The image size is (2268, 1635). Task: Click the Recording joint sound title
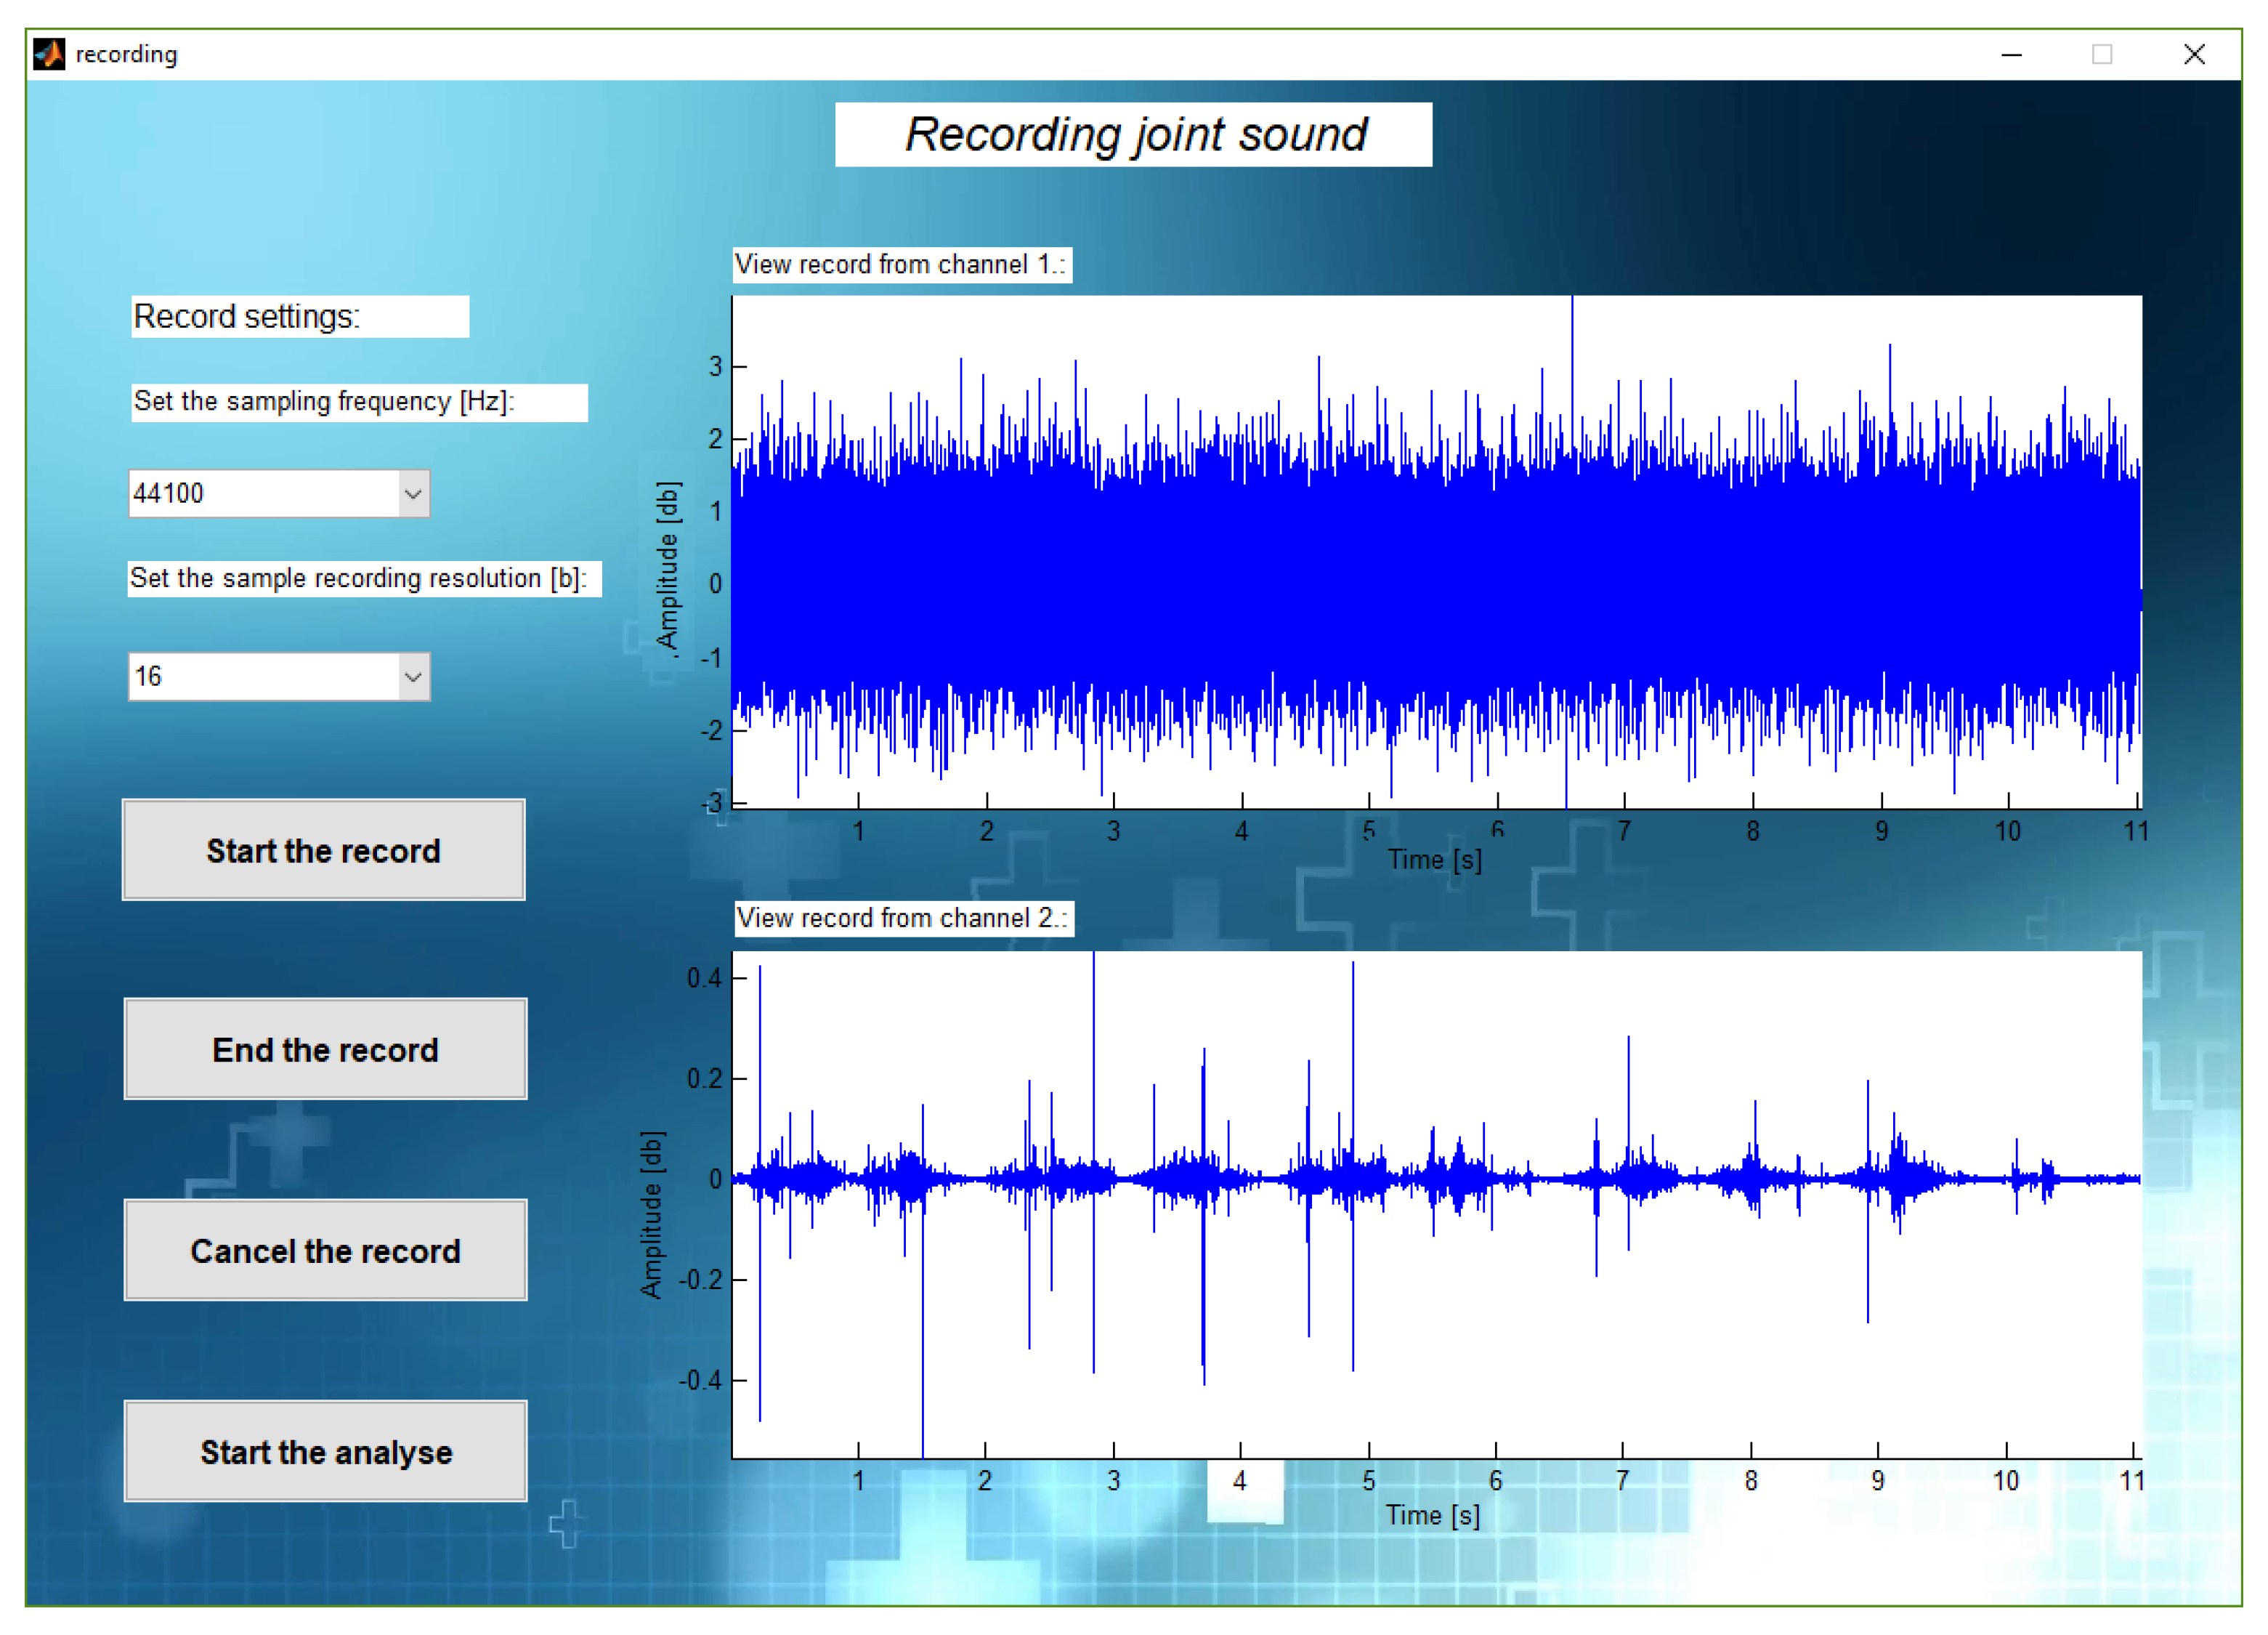[1133, 135]
